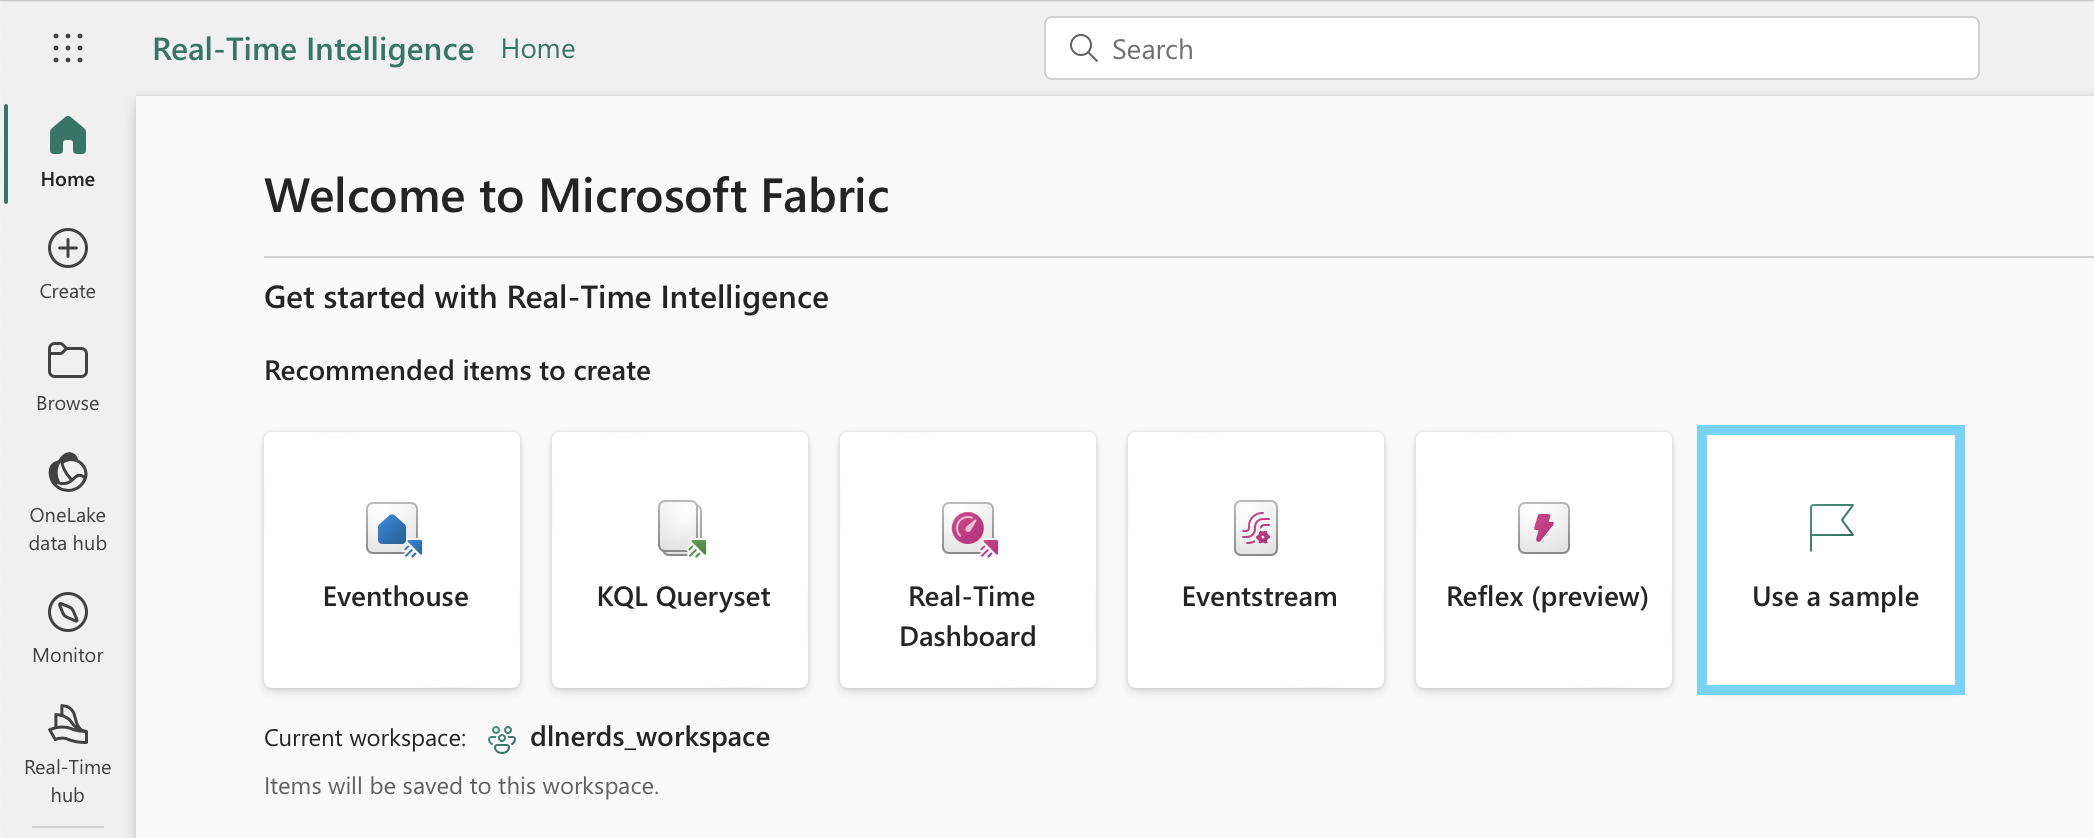Image resolution: width=2094 pixels, height=838 pixels.
Task: Open the Create page from sidebar
Action: click(x=68, y=264)
